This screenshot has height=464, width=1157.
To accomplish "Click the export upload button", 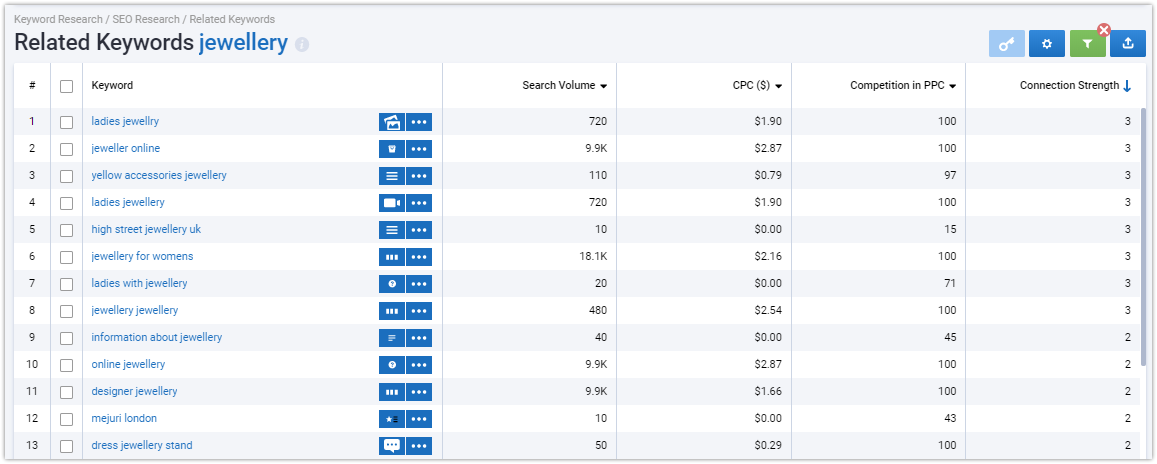I will [1127, 44].
